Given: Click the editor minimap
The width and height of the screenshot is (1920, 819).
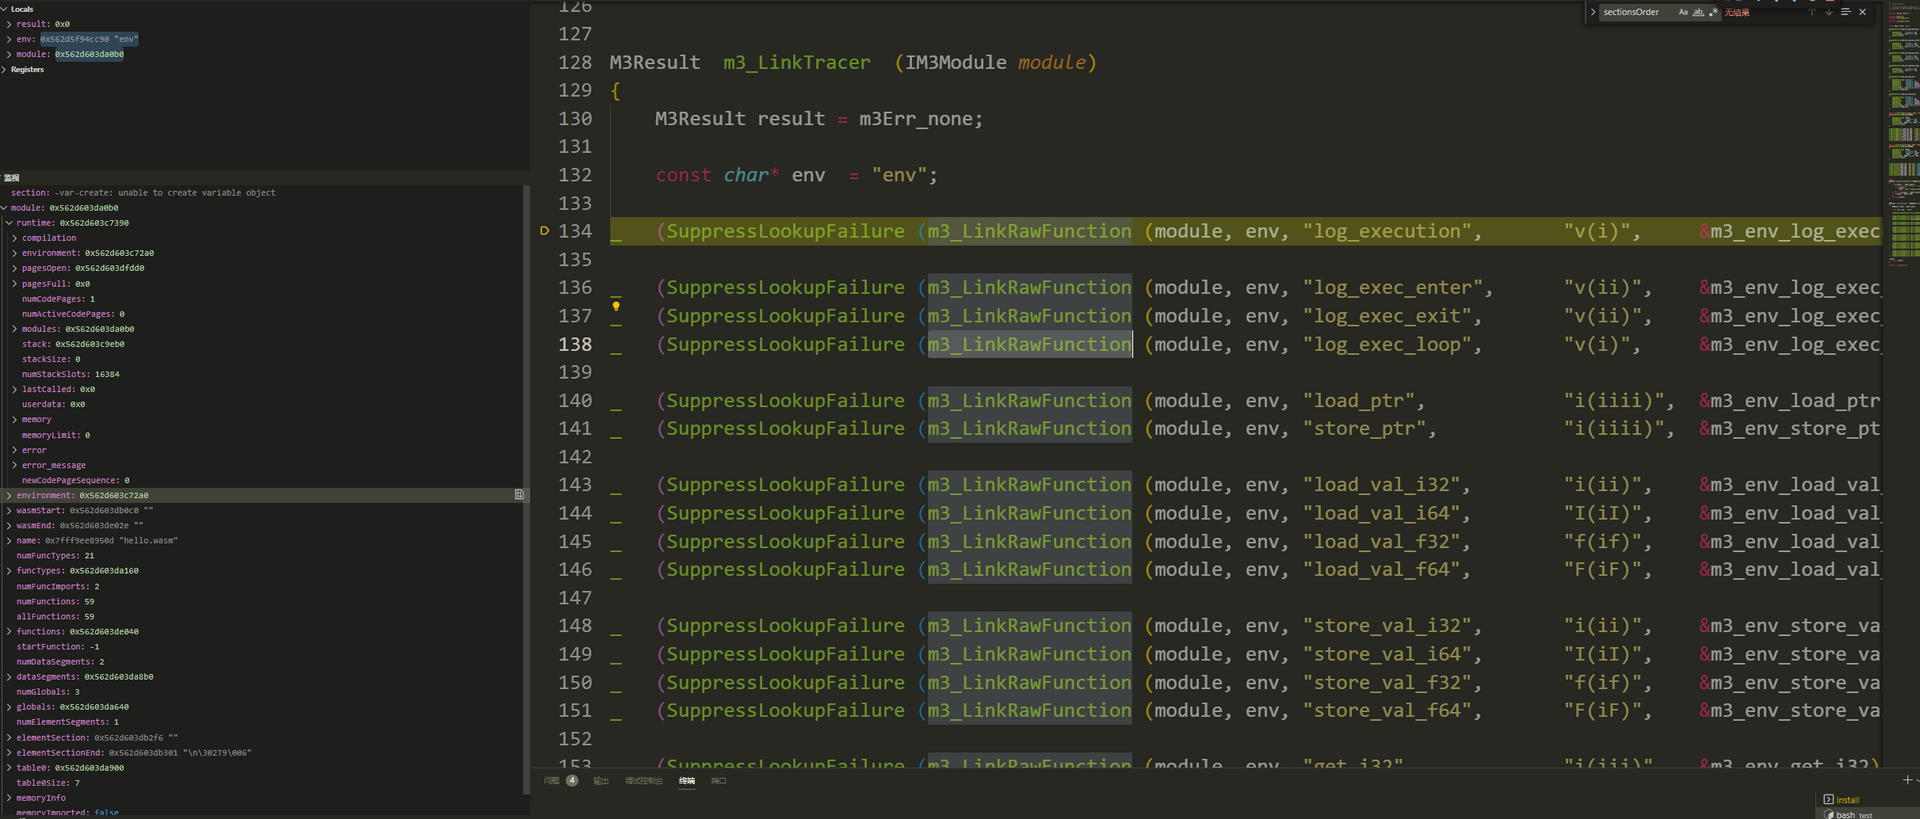Looking at the screenshot, I should pos(1903,135).
